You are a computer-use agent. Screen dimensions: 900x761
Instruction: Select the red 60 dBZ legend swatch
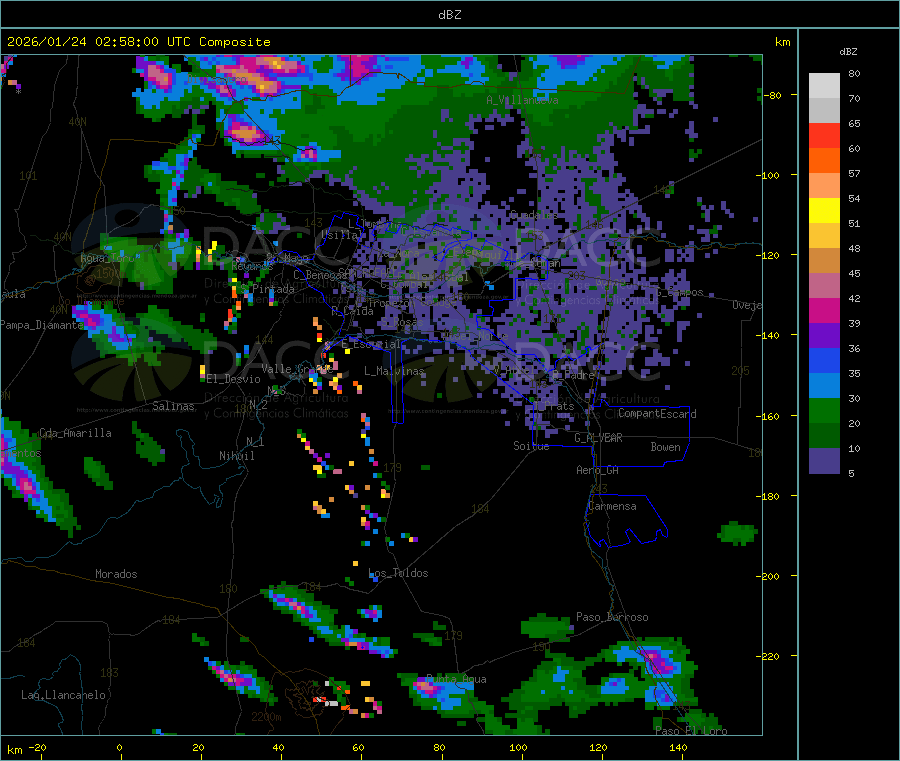824,135
